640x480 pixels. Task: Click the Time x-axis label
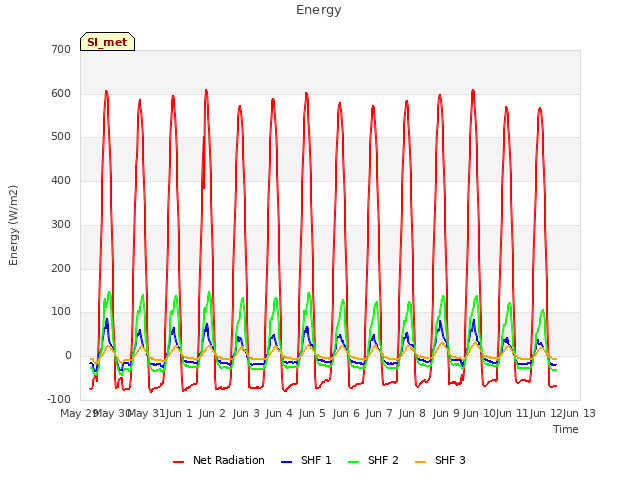(566, 429)
